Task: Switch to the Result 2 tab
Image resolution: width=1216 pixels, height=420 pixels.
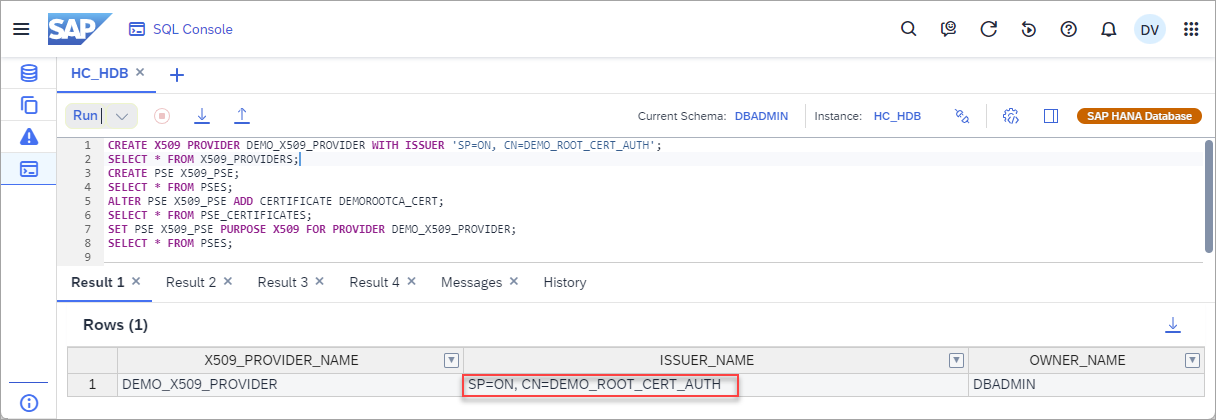Action: pos(190,282)
